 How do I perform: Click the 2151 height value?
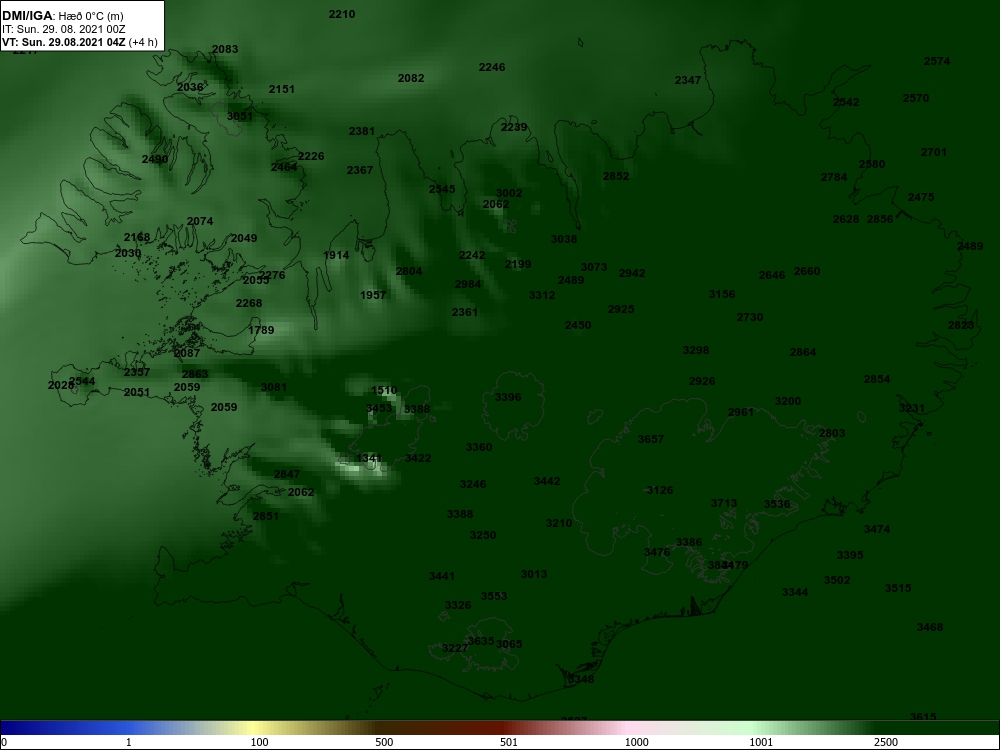pyautogui.click(x=282, y=89)
